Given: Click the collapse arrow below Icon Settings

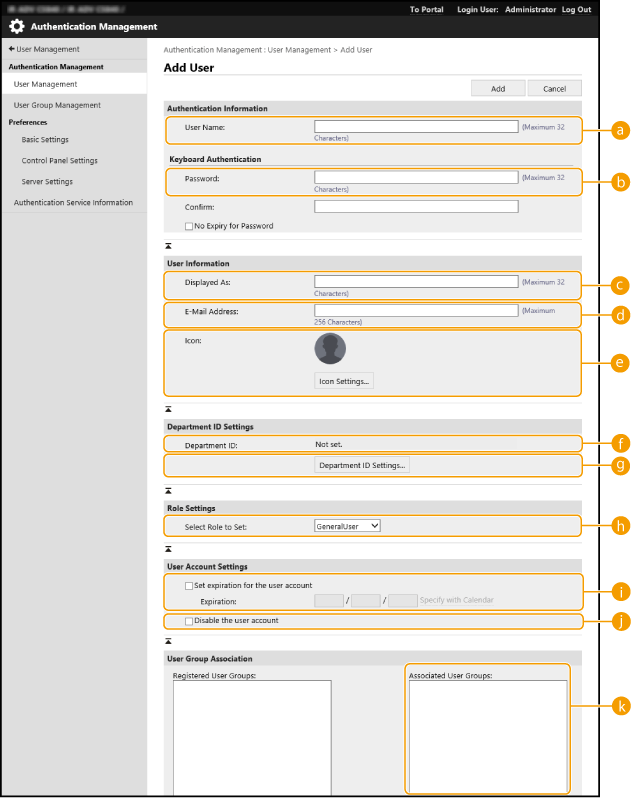Looking at the screenshot, I should click(168, 409).
